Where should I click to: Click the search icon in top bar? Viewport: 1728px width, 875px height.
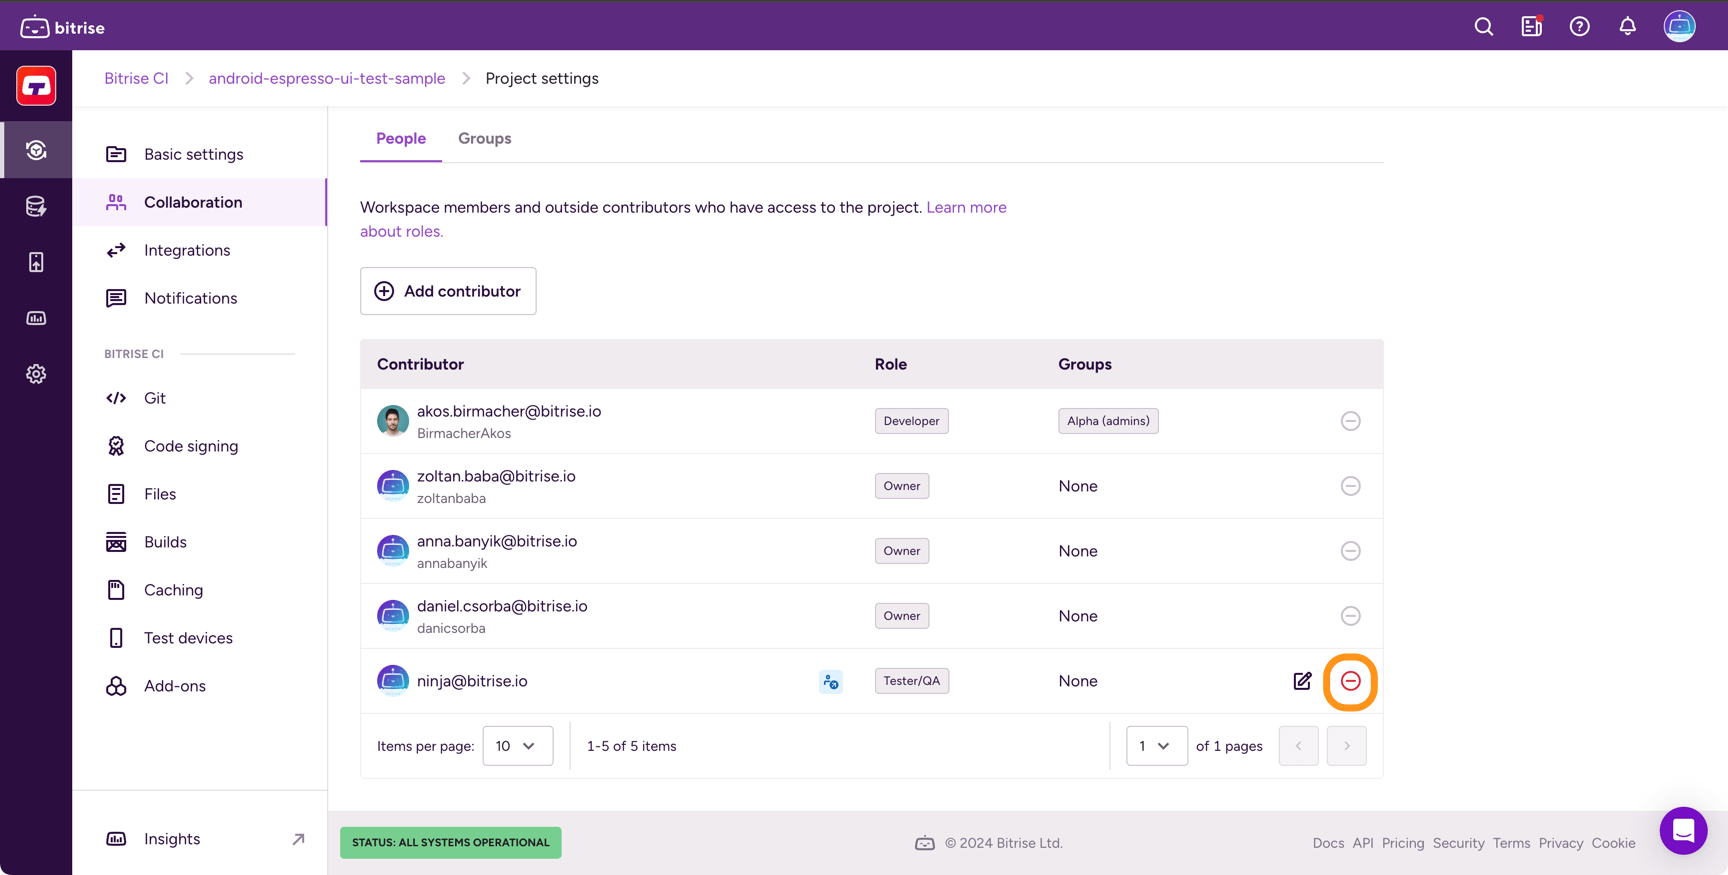(1484, 27)
